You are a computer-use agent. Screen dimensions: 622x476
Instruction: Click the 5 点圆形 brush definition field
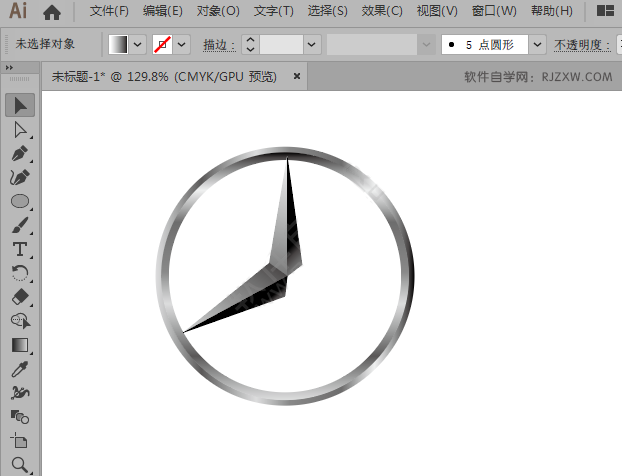(x=485, y=44)
